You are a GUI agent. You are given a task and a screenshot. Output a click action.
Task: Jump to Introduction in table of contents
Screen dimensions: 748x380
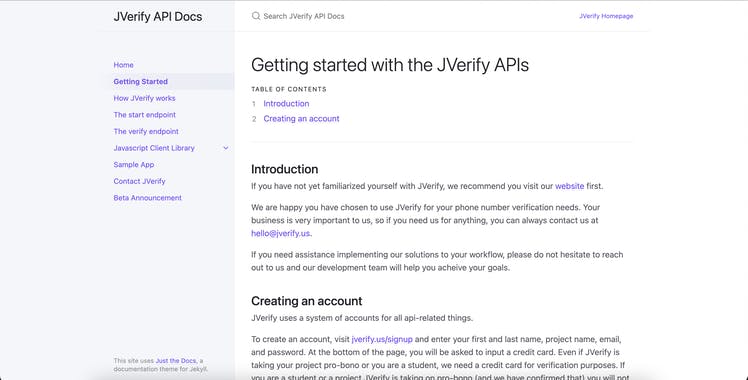(286, 103)
